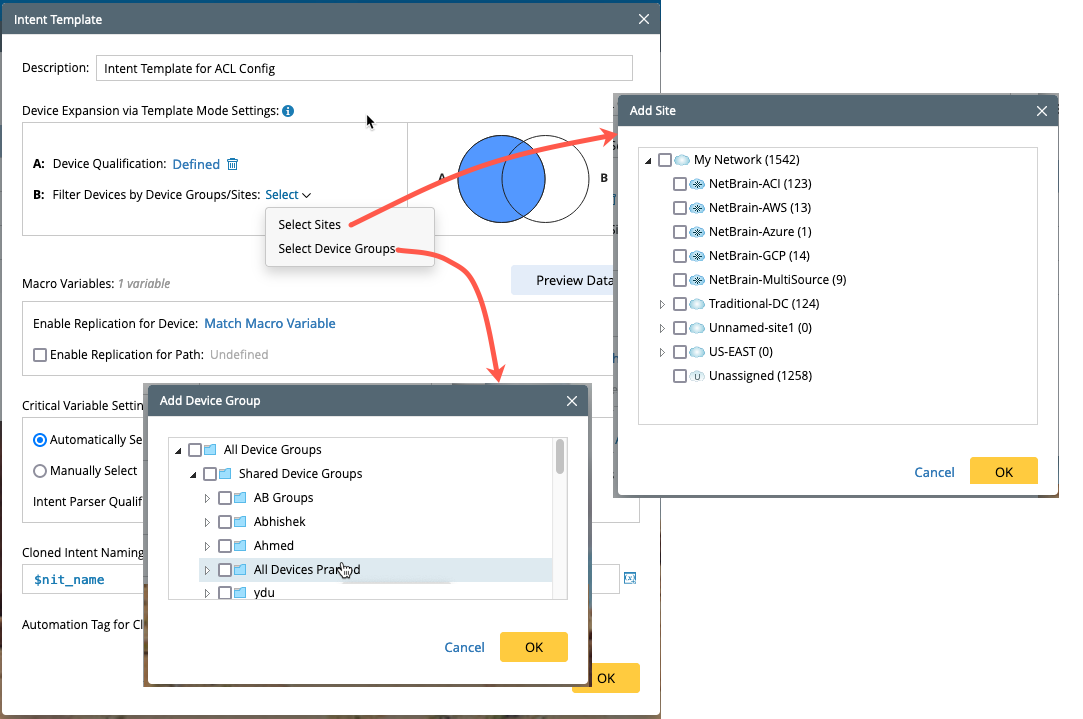Expand the Ahmed folder node

click(207, 546)
